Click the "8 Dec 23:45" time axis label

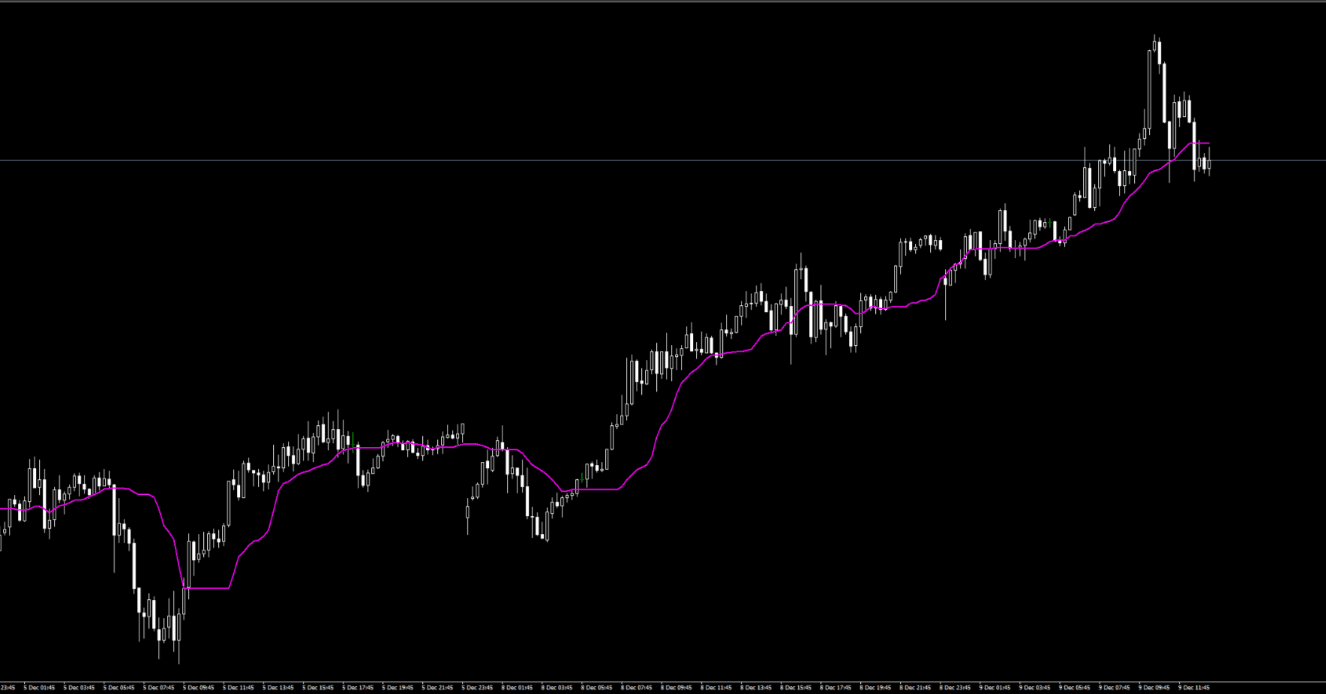point(955,687)
